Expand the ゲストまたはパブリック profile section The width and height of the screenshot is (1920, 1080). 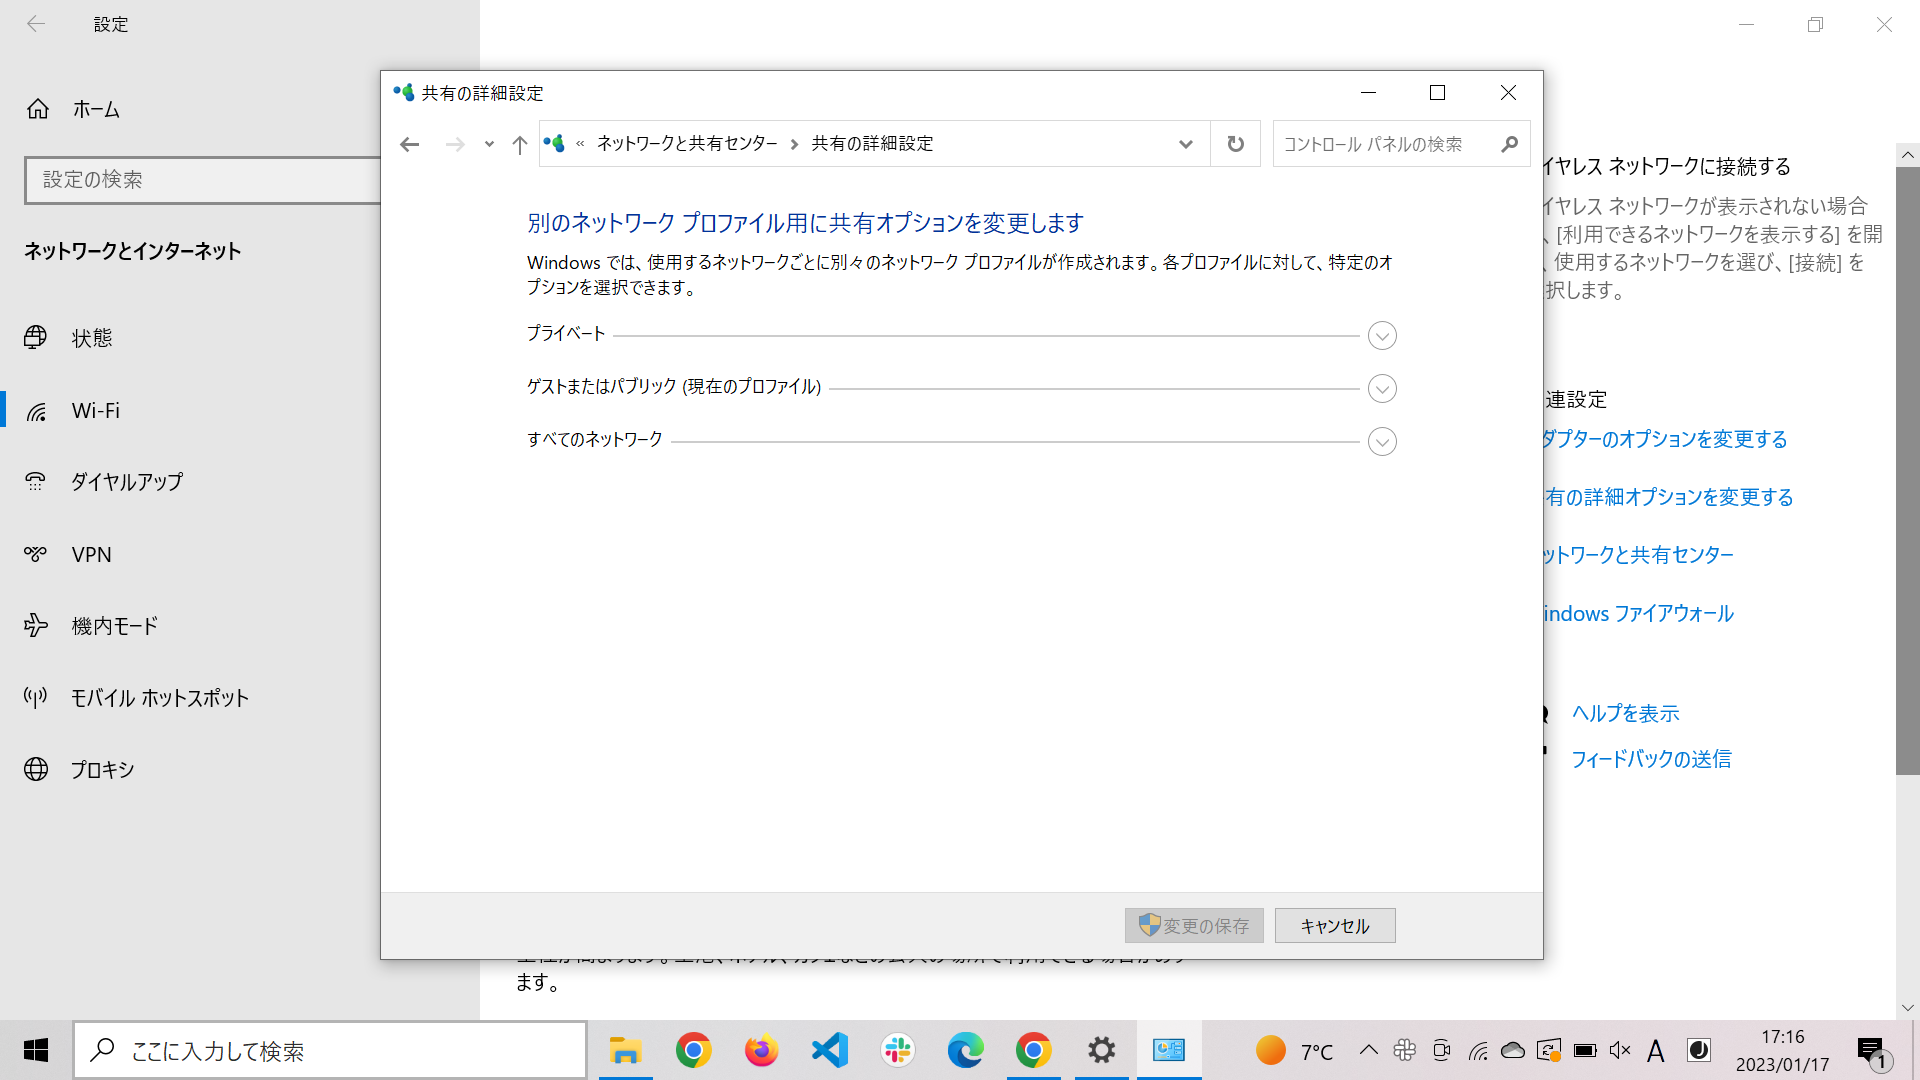pyautogui.click(x=1382, y=388)
